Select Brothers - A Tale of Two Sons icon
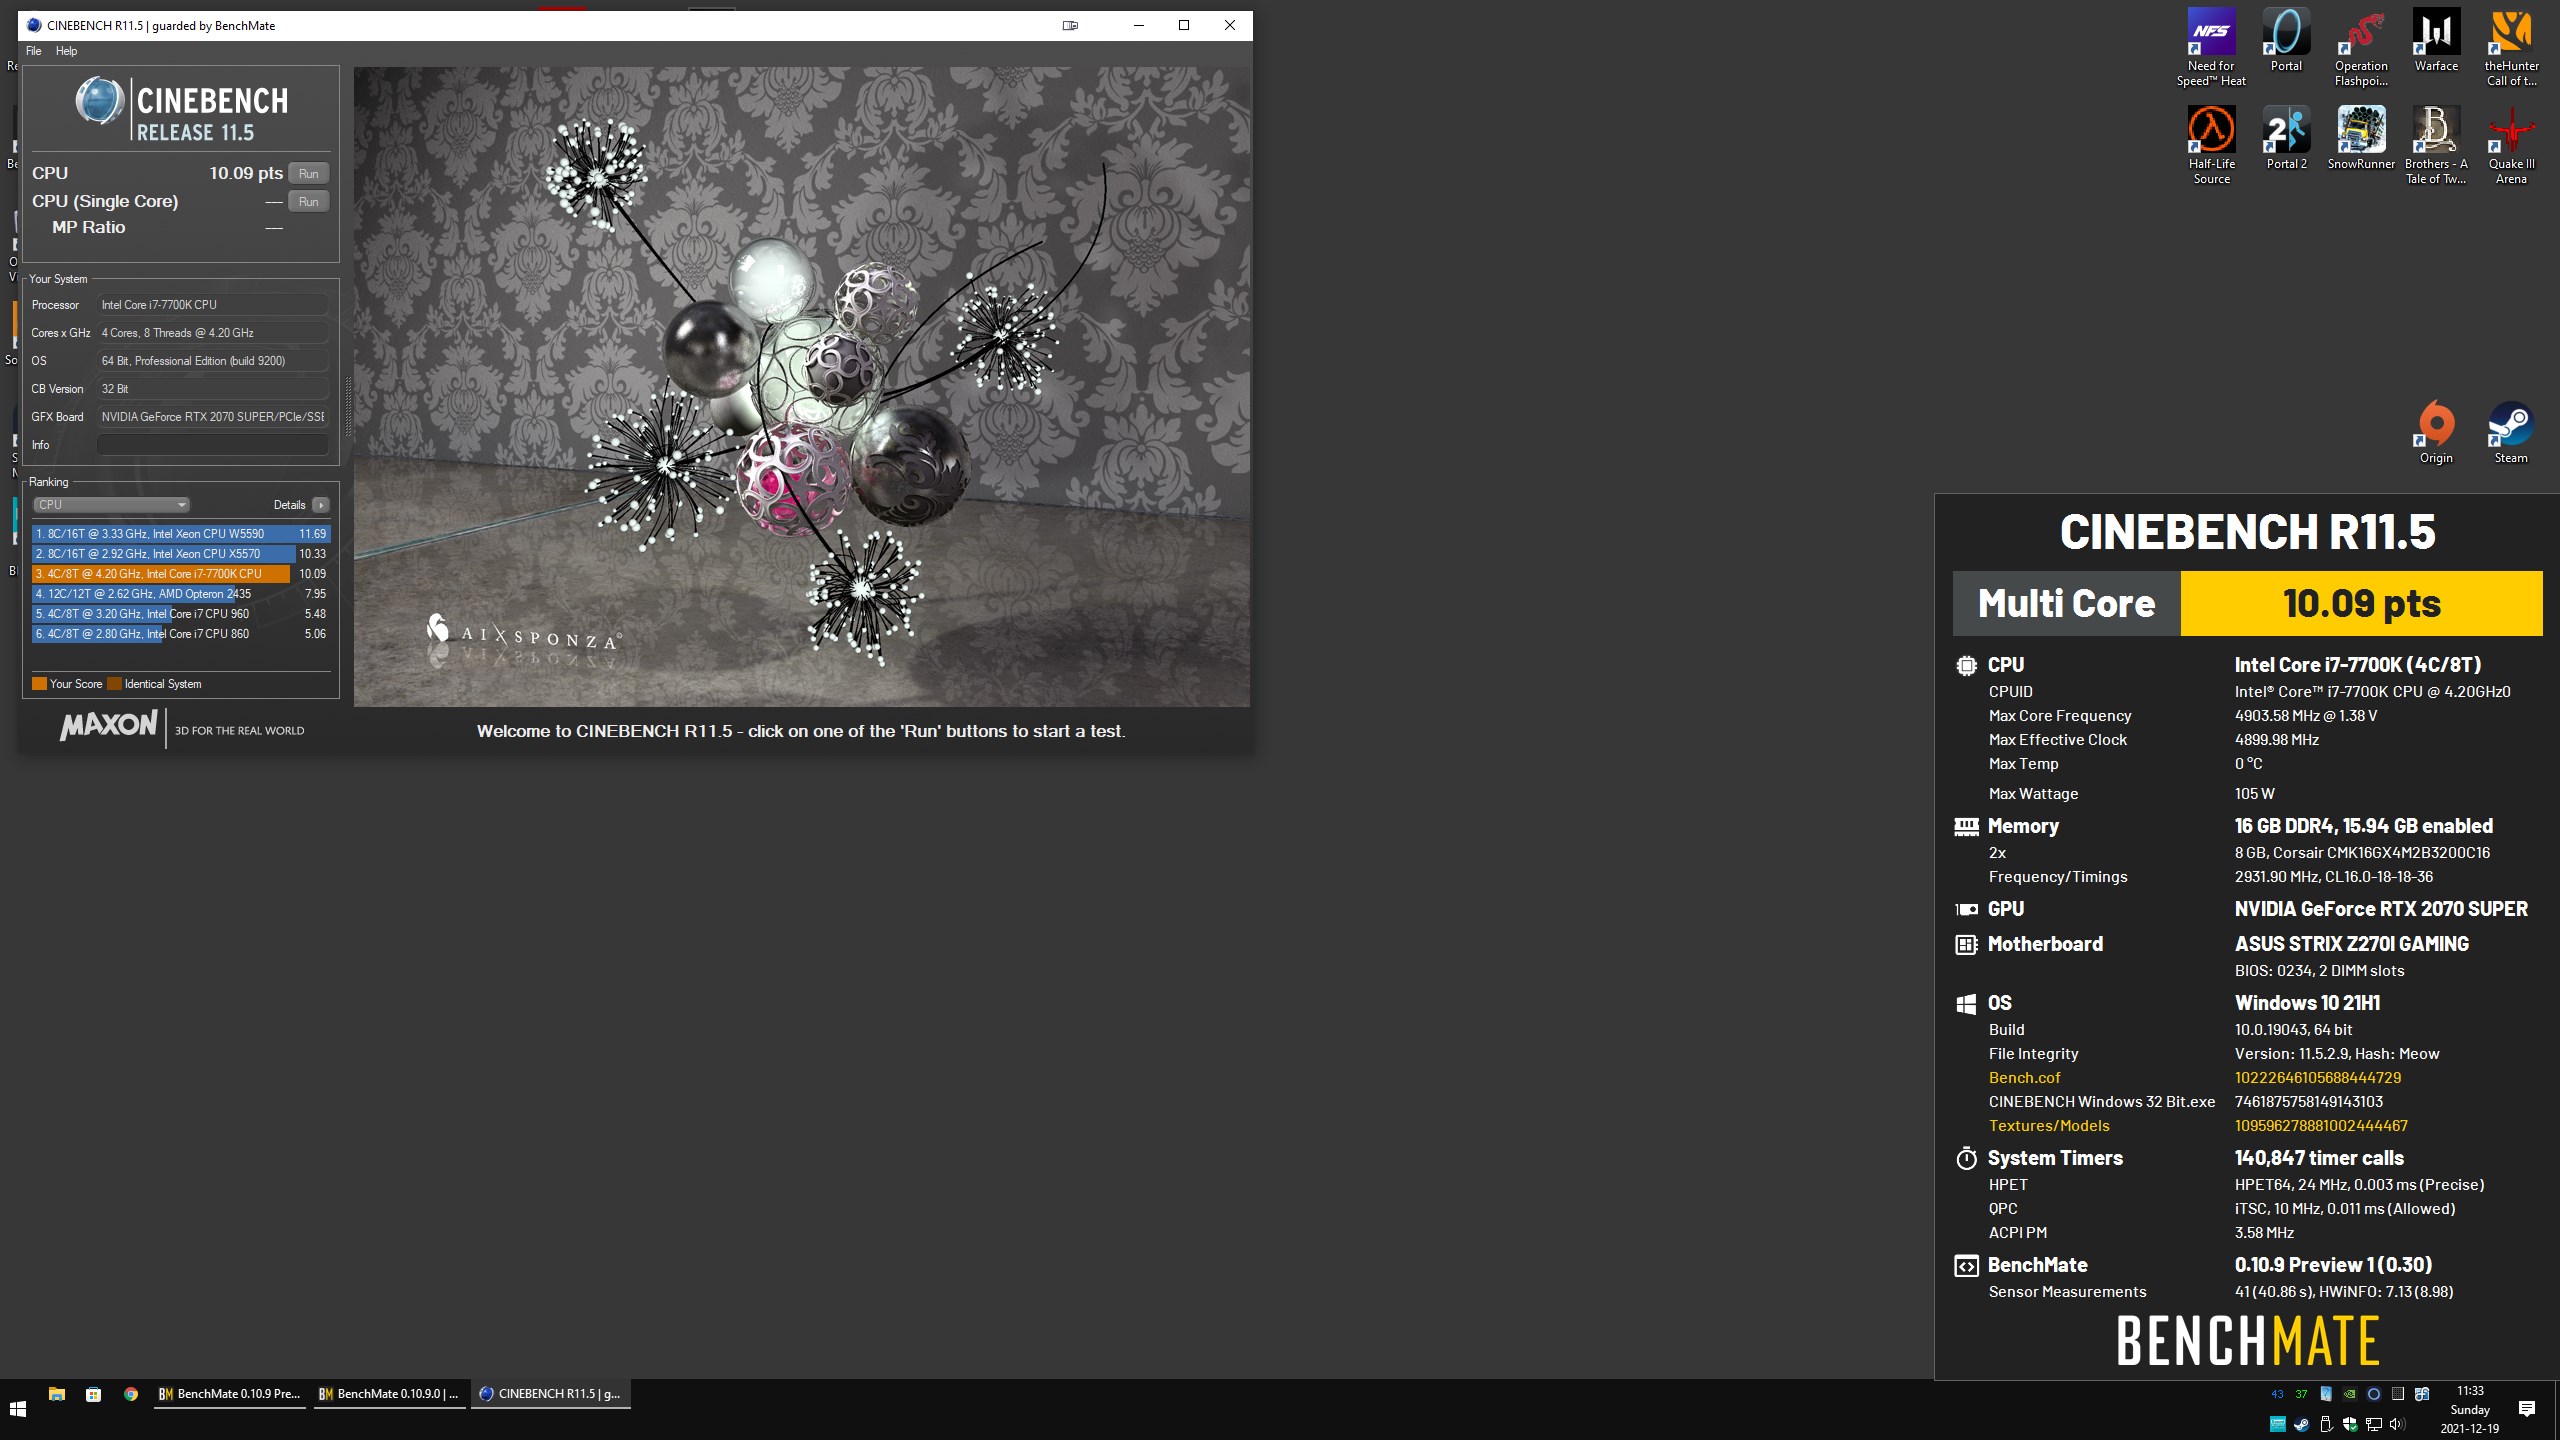 point(2436,145)
